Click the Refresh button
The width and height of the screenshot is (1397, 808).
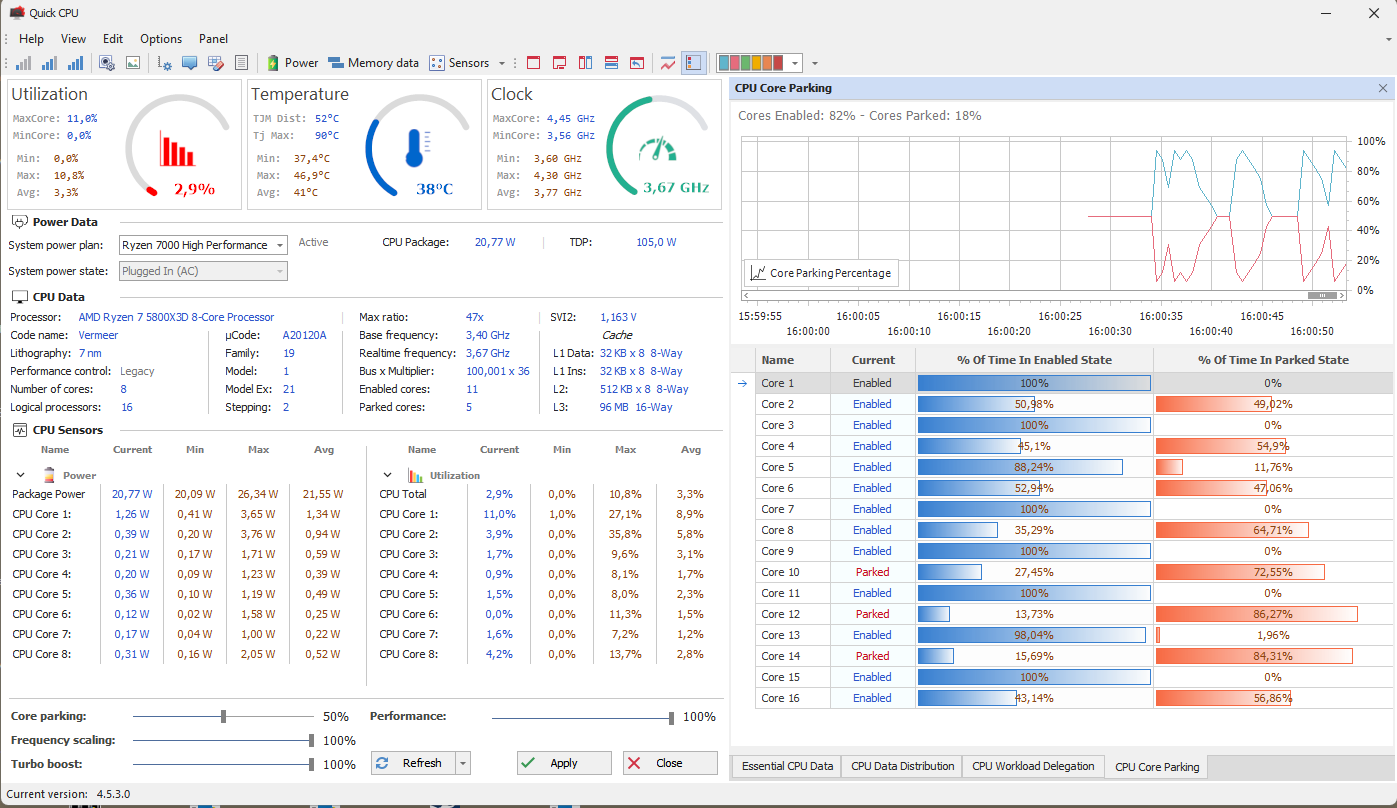(413, 763)
